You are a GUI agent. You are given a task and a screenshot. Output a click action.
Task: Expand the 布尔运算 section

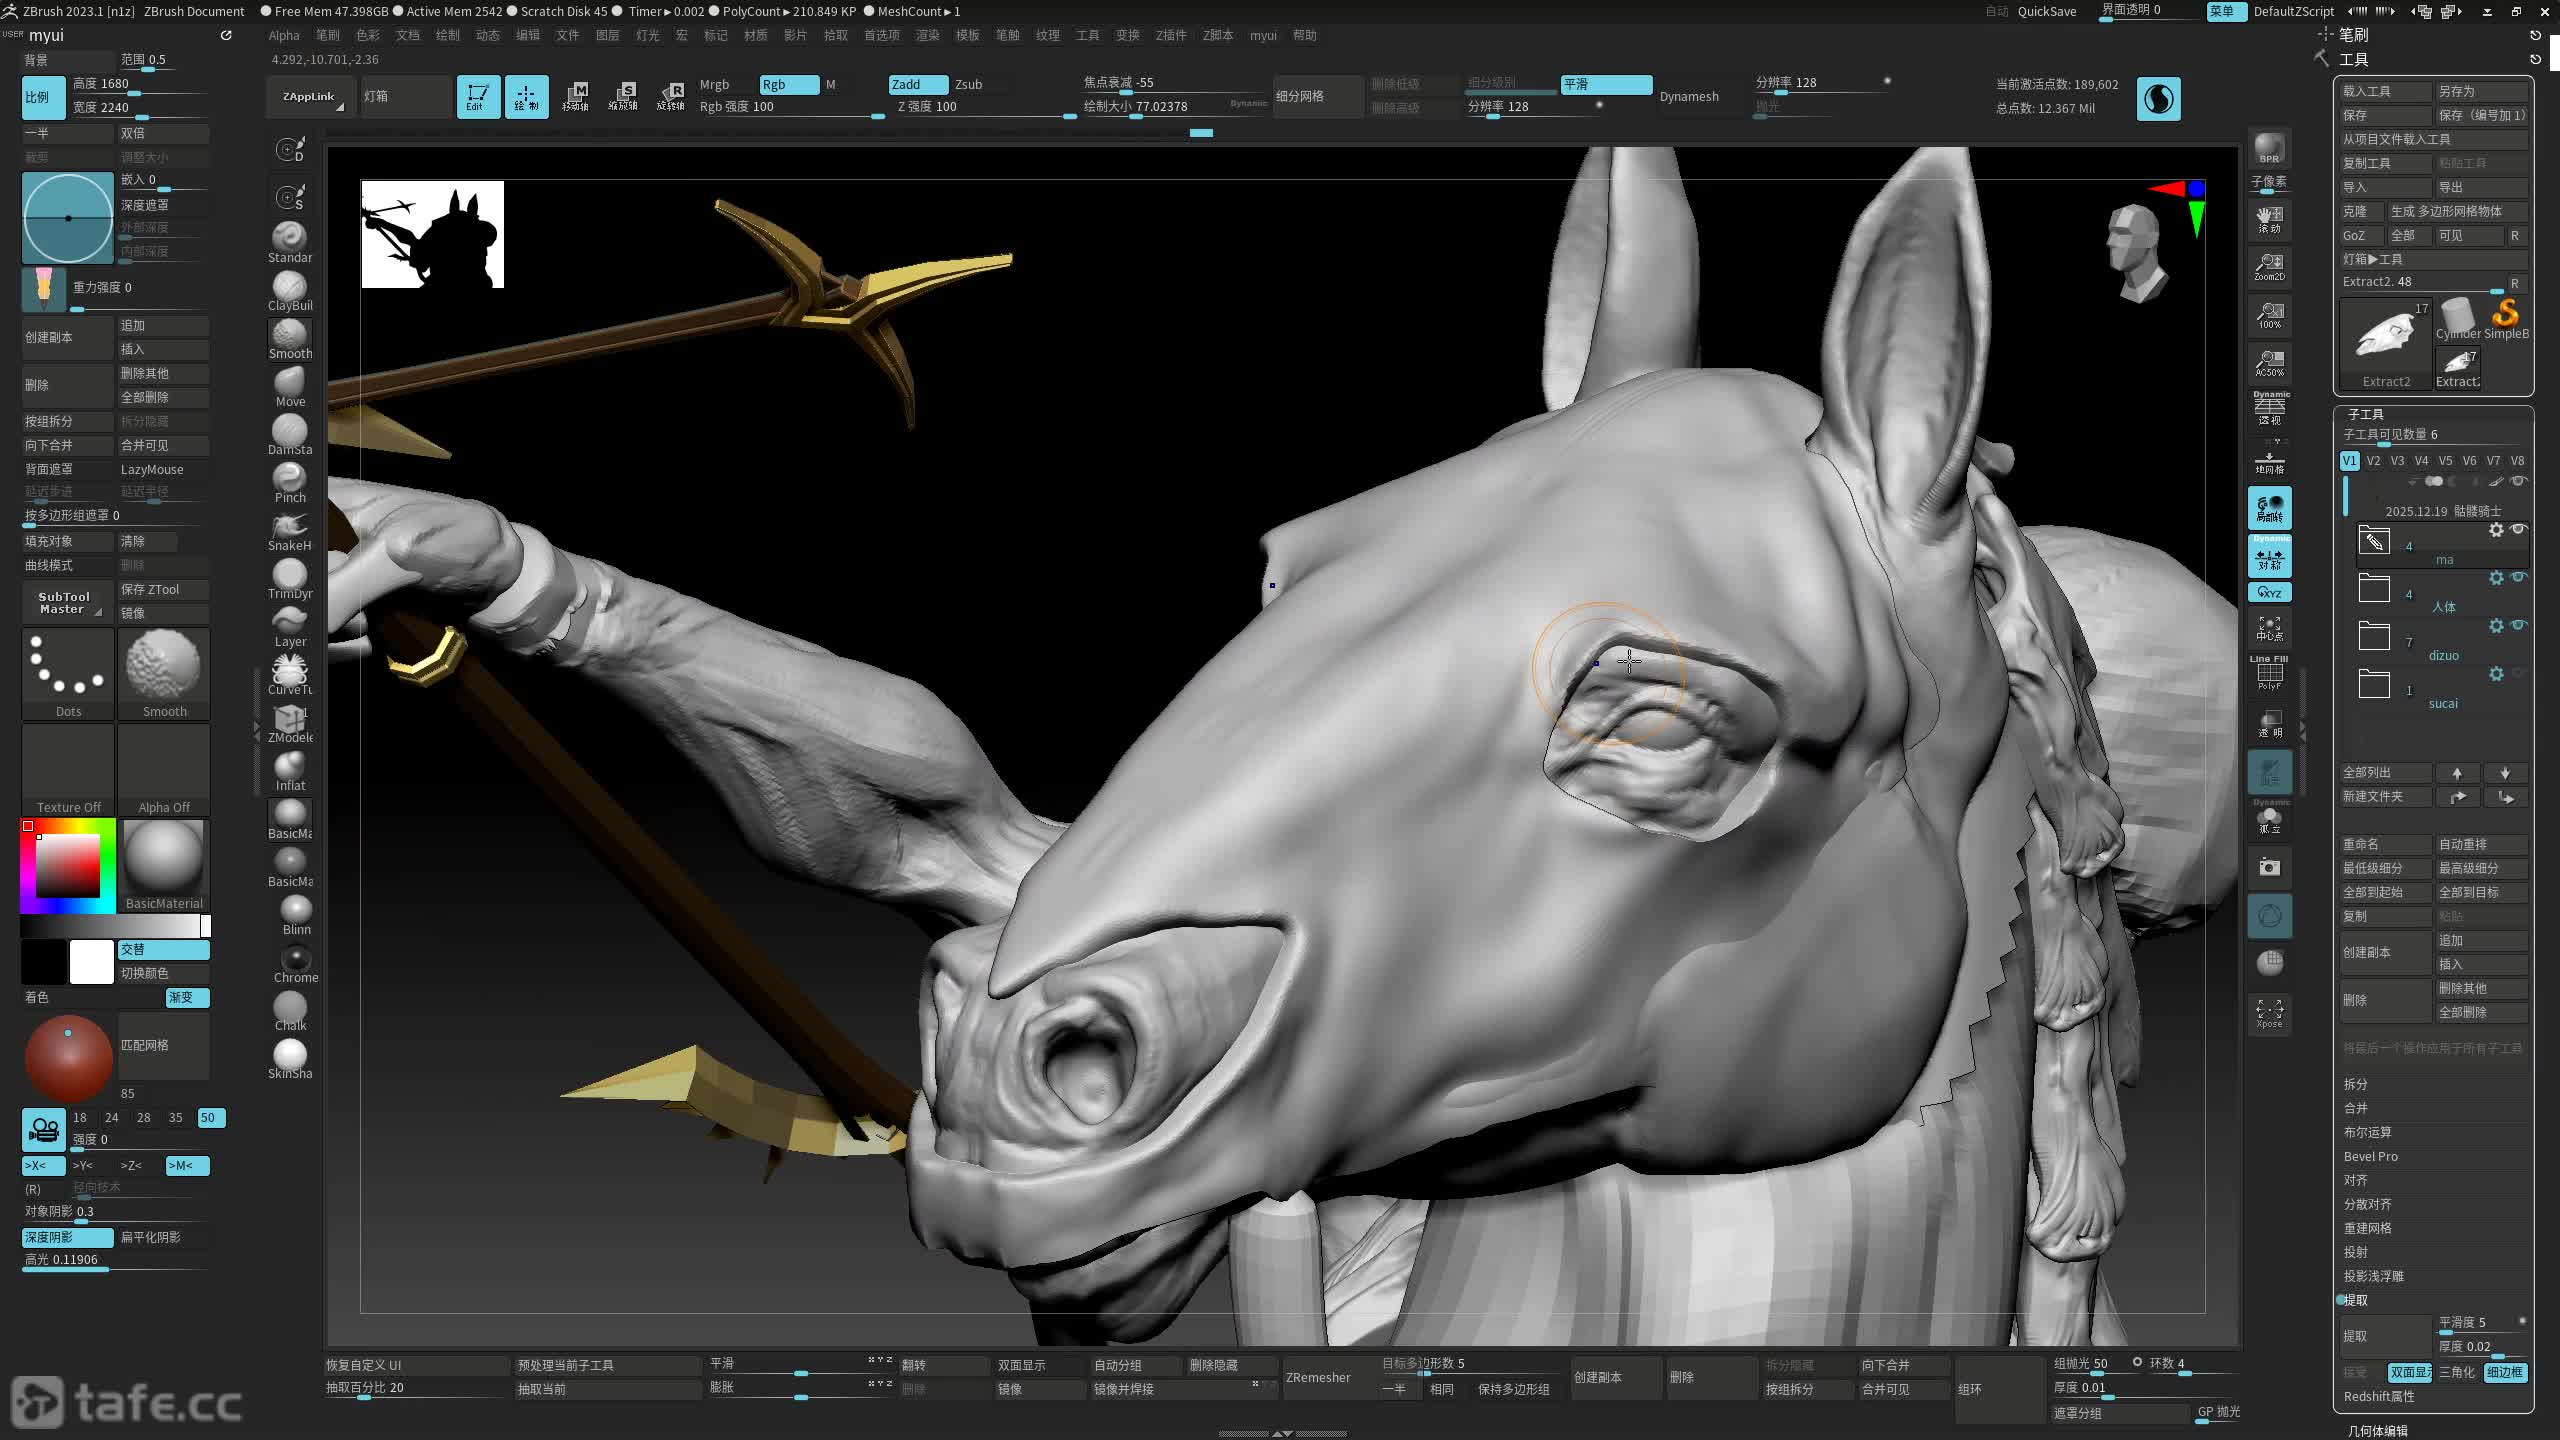(x=2367, y=1132)
